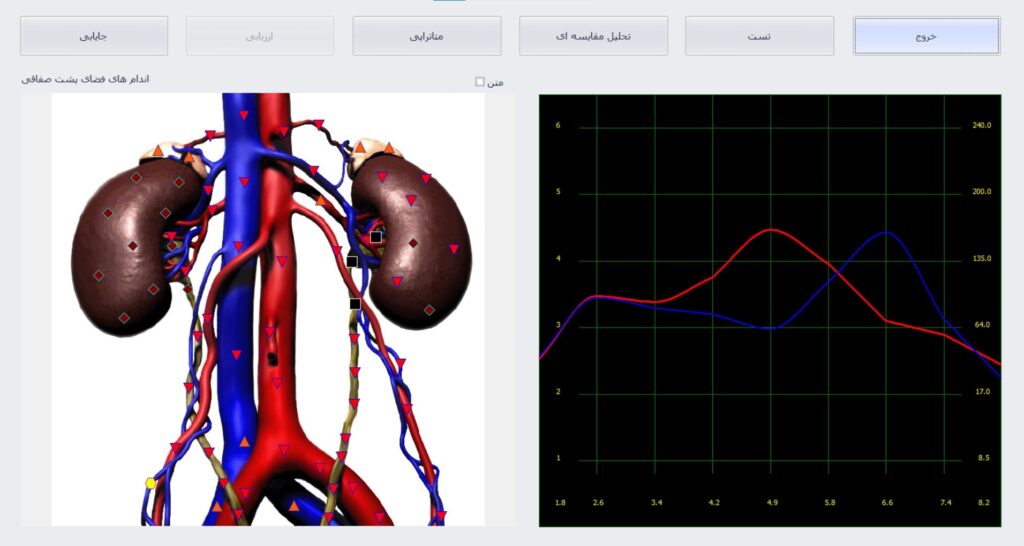Image resolution: width=1024 pixels, height=546 pixels.
Task: Click the lowest black square ureter marker
Action: pyautogui.click(x=355, y=303)
